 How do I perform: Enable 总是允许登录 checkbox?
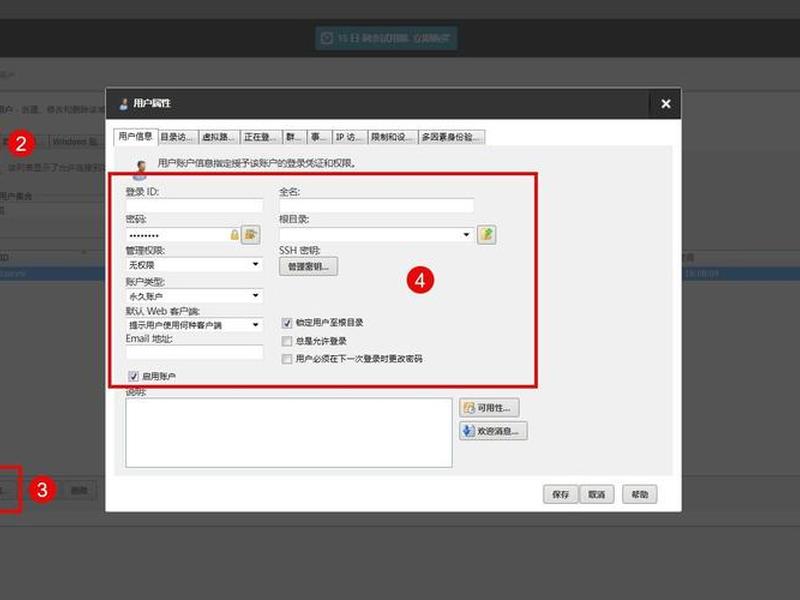pyautogui.click(x=287, y=341)
